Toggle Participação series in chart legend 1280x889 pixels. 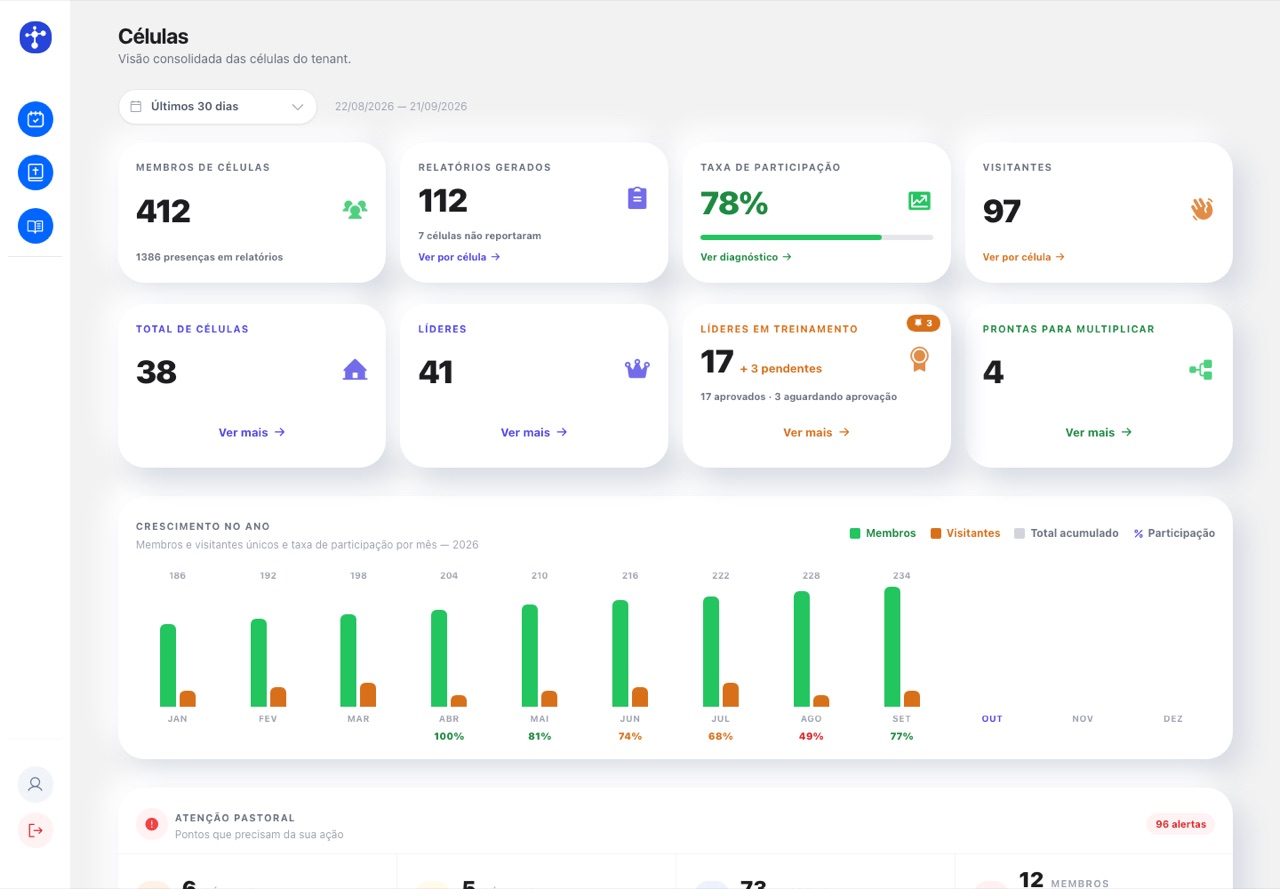point(1174,534)
